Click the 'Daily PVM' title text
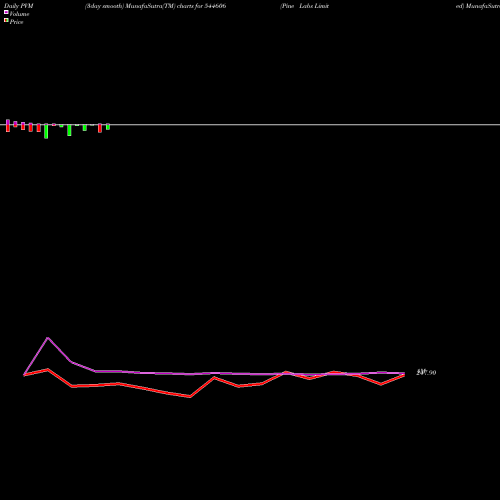Image resolution: width=500 pixels, height=500 pixels. (19, 6)
